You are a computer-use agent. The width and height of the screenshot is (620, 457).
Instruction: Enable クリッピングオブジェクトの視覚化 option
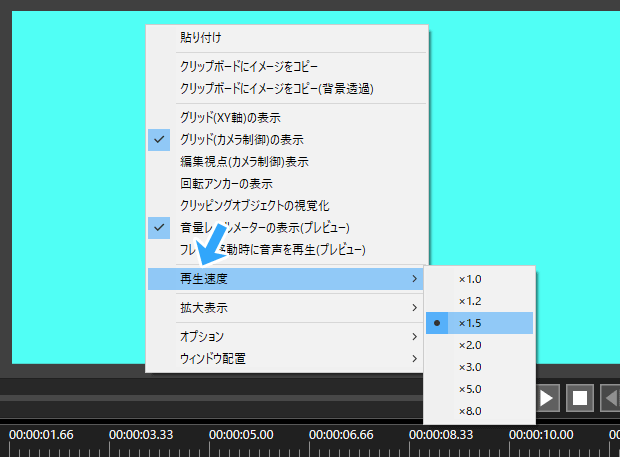(287, 206)
